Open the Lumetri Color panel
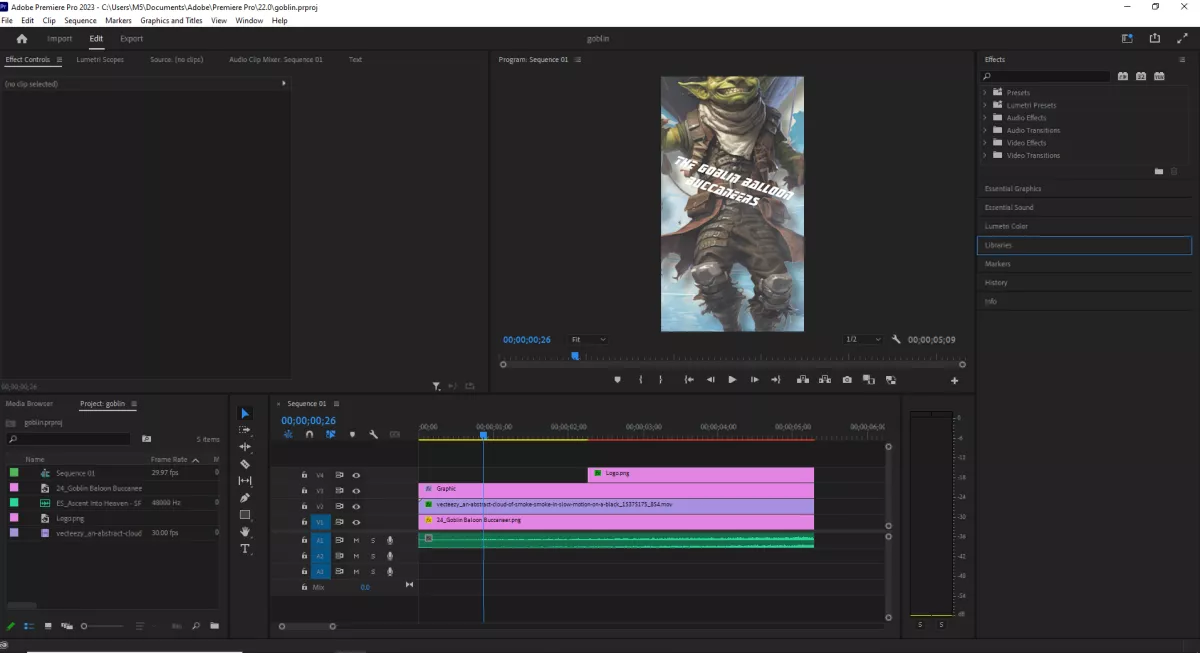1200x653 pixels. click(x=1006, y=226)
